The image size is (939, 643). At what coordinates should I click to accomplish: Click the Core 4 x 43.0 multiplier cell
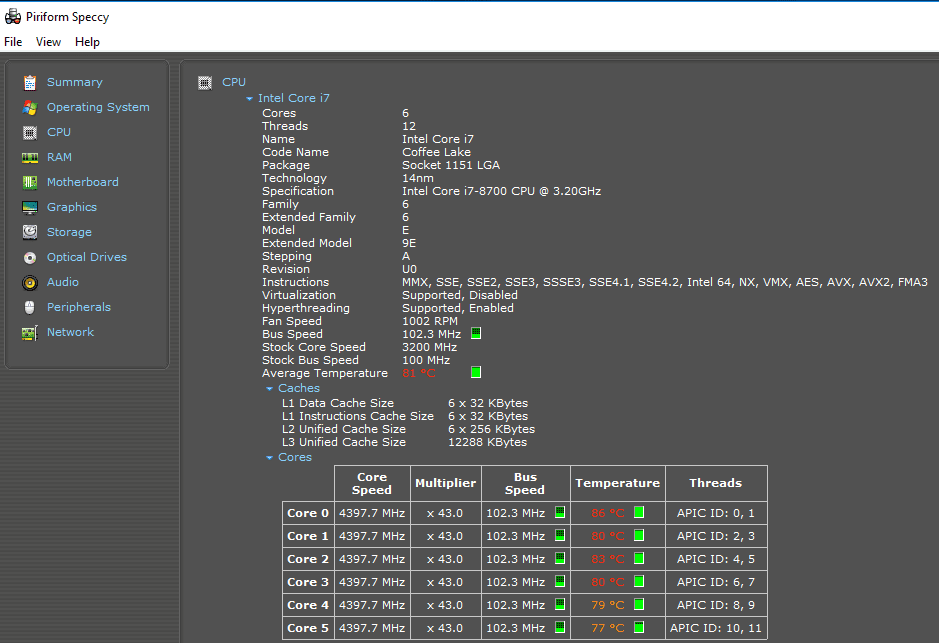(x=445, y=605)
